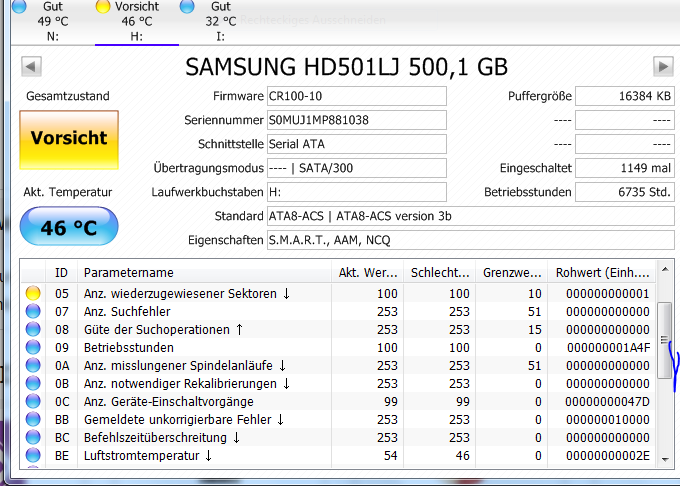Select the H: drive tab marked Vorsicht
Image resolution: width=680 pixels, height=486 pixels.
[137, 21]
